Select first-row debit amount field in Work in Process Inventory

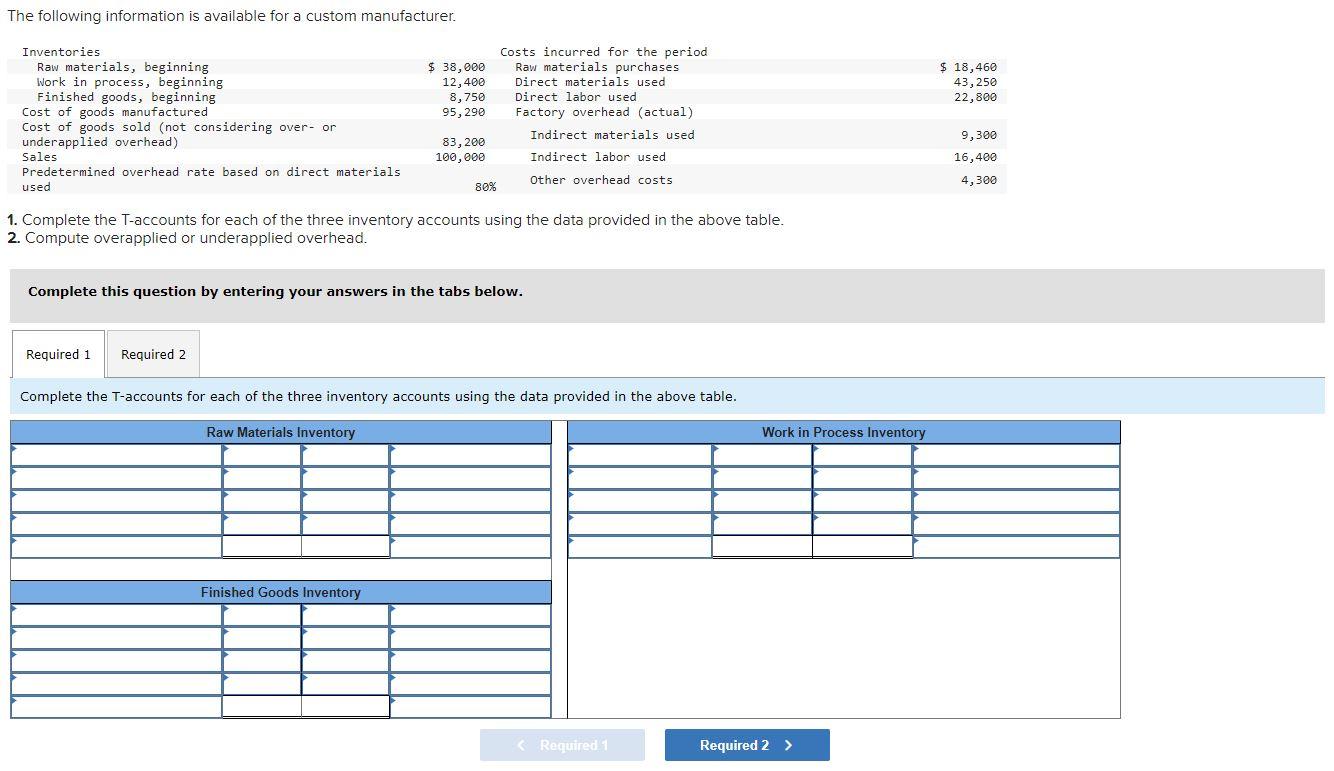tap(762, 455)
